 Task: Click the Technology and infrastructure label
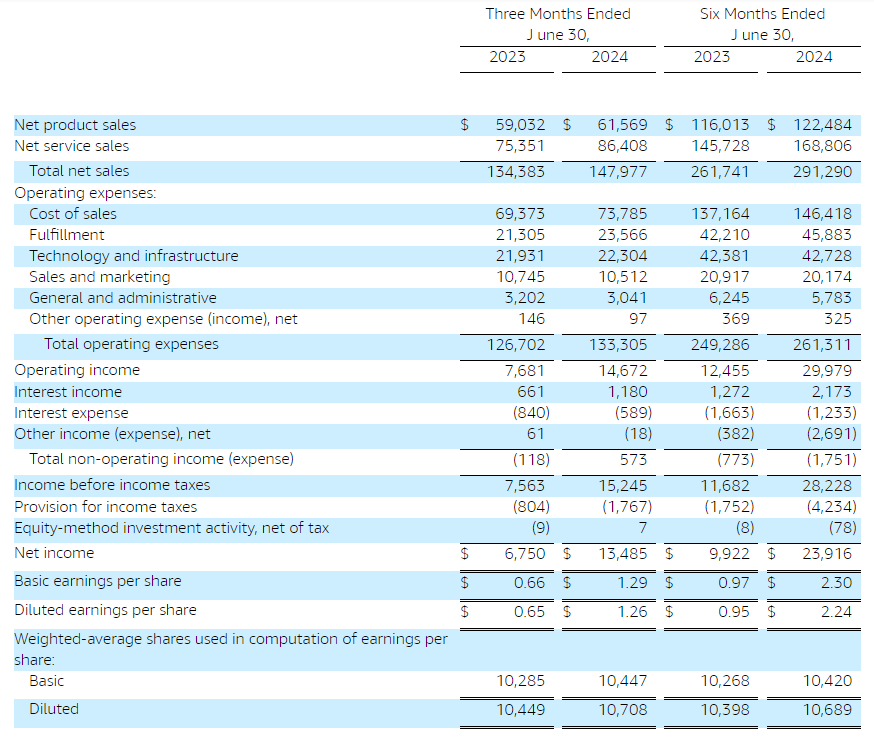point(134,256)
